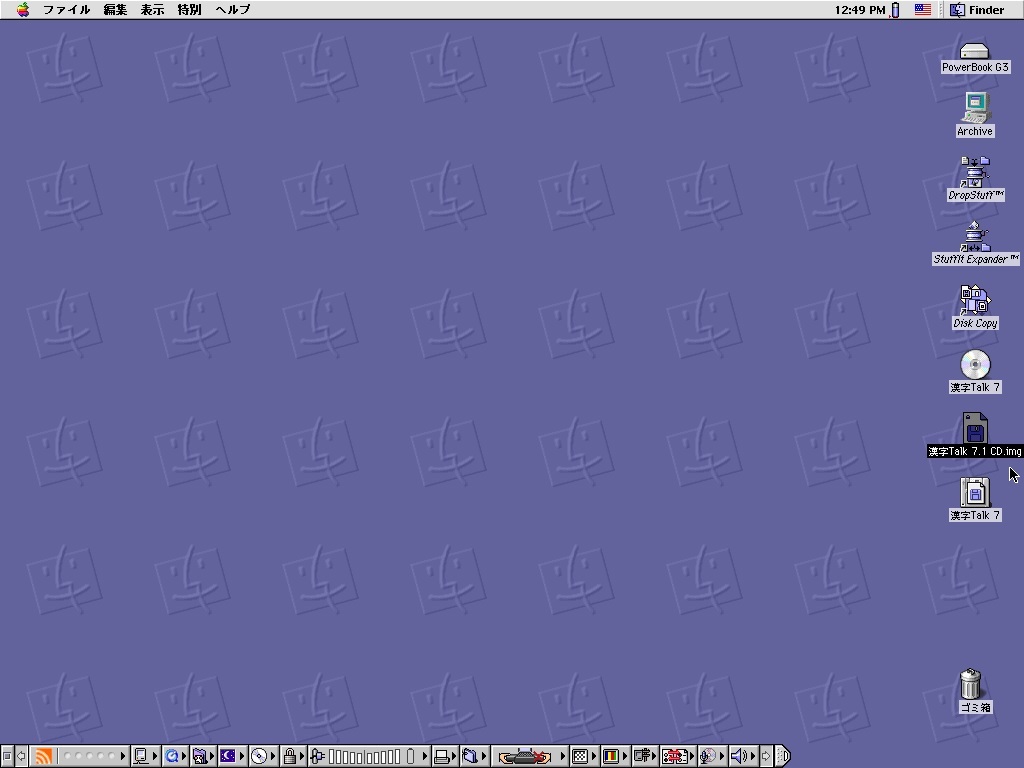This screenshot has height=768, width=1024.
Task: Click the Control Strip right scroll arrow
Action: pyautogui.click(x=766, y=756)
